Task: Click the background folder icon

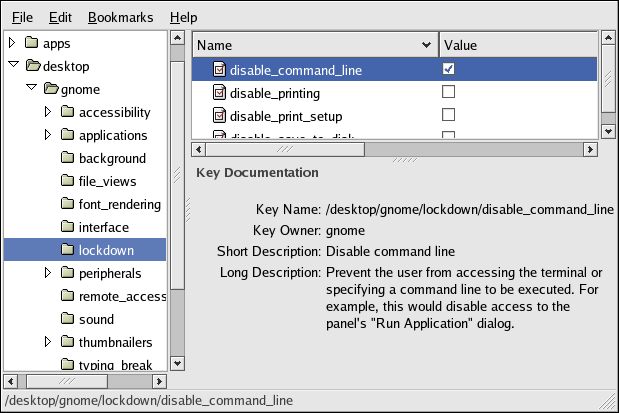Action: pos(68,158)
